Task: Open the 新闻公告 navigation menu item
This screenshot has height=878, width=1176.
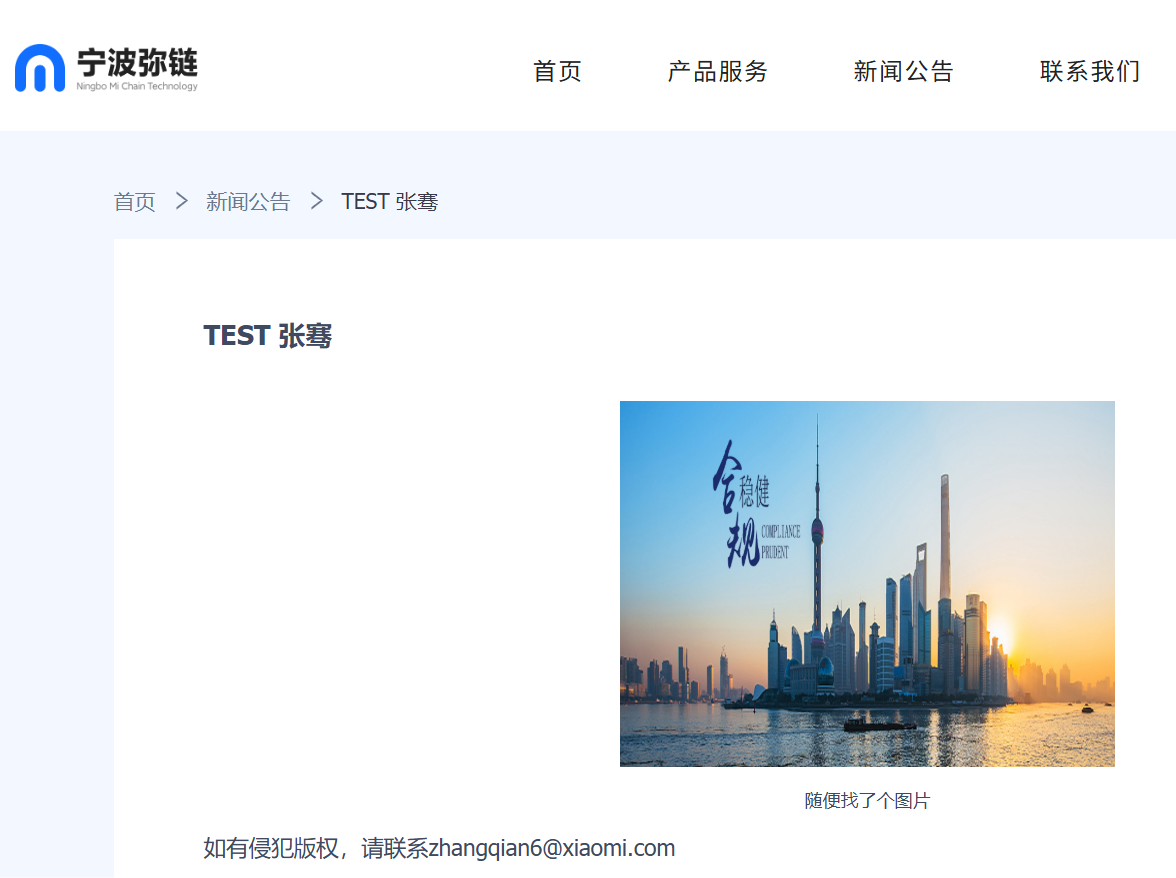Action: (904, 71)
